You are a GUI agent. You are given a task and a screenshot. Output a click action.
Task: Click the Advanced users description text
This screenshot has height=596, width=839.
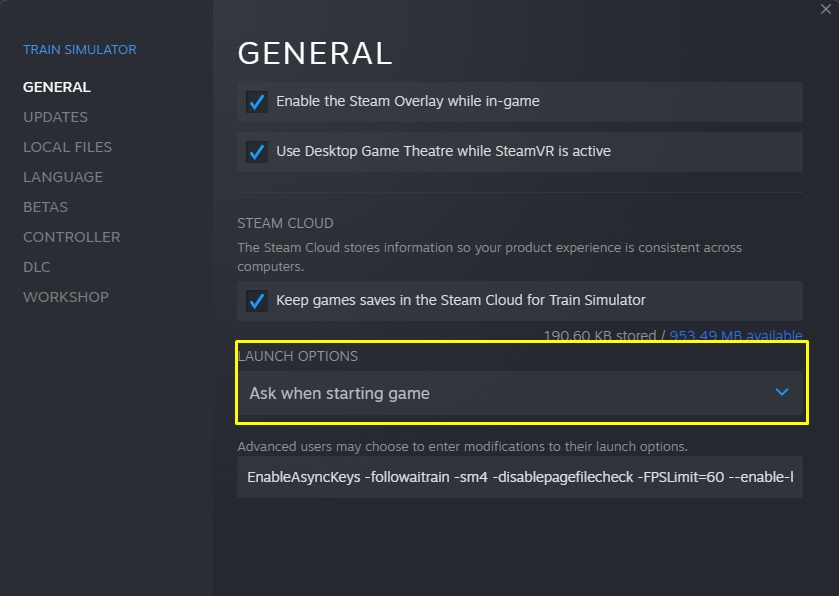click(x=462, y=446)
